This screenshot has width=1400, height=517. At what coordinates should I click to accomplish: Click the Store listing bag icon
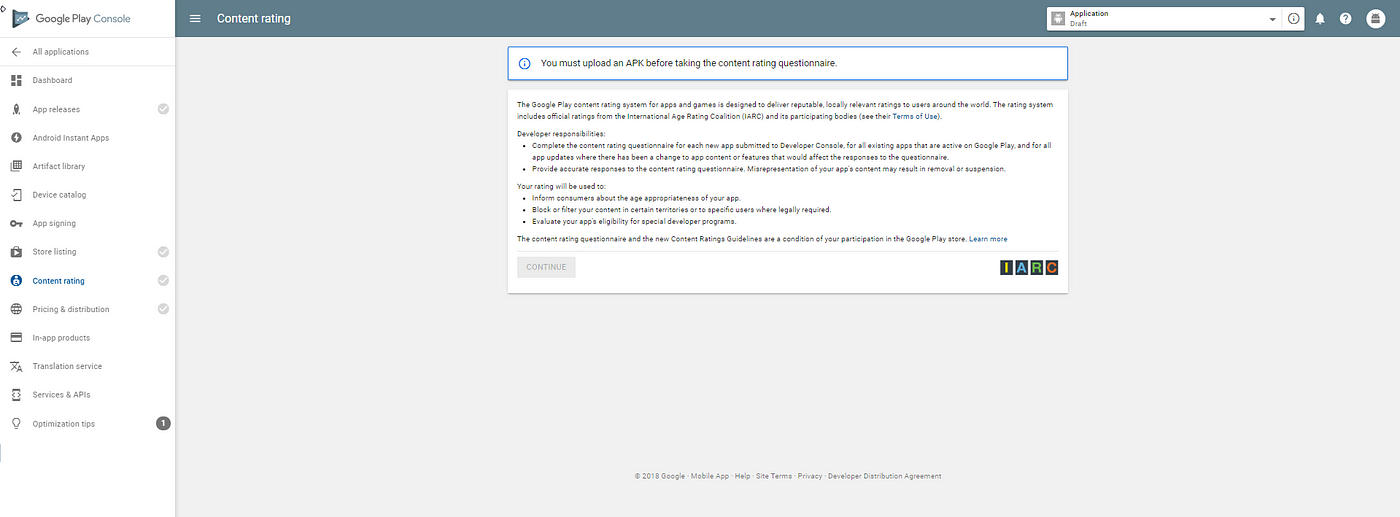click(x=16, y=252)
